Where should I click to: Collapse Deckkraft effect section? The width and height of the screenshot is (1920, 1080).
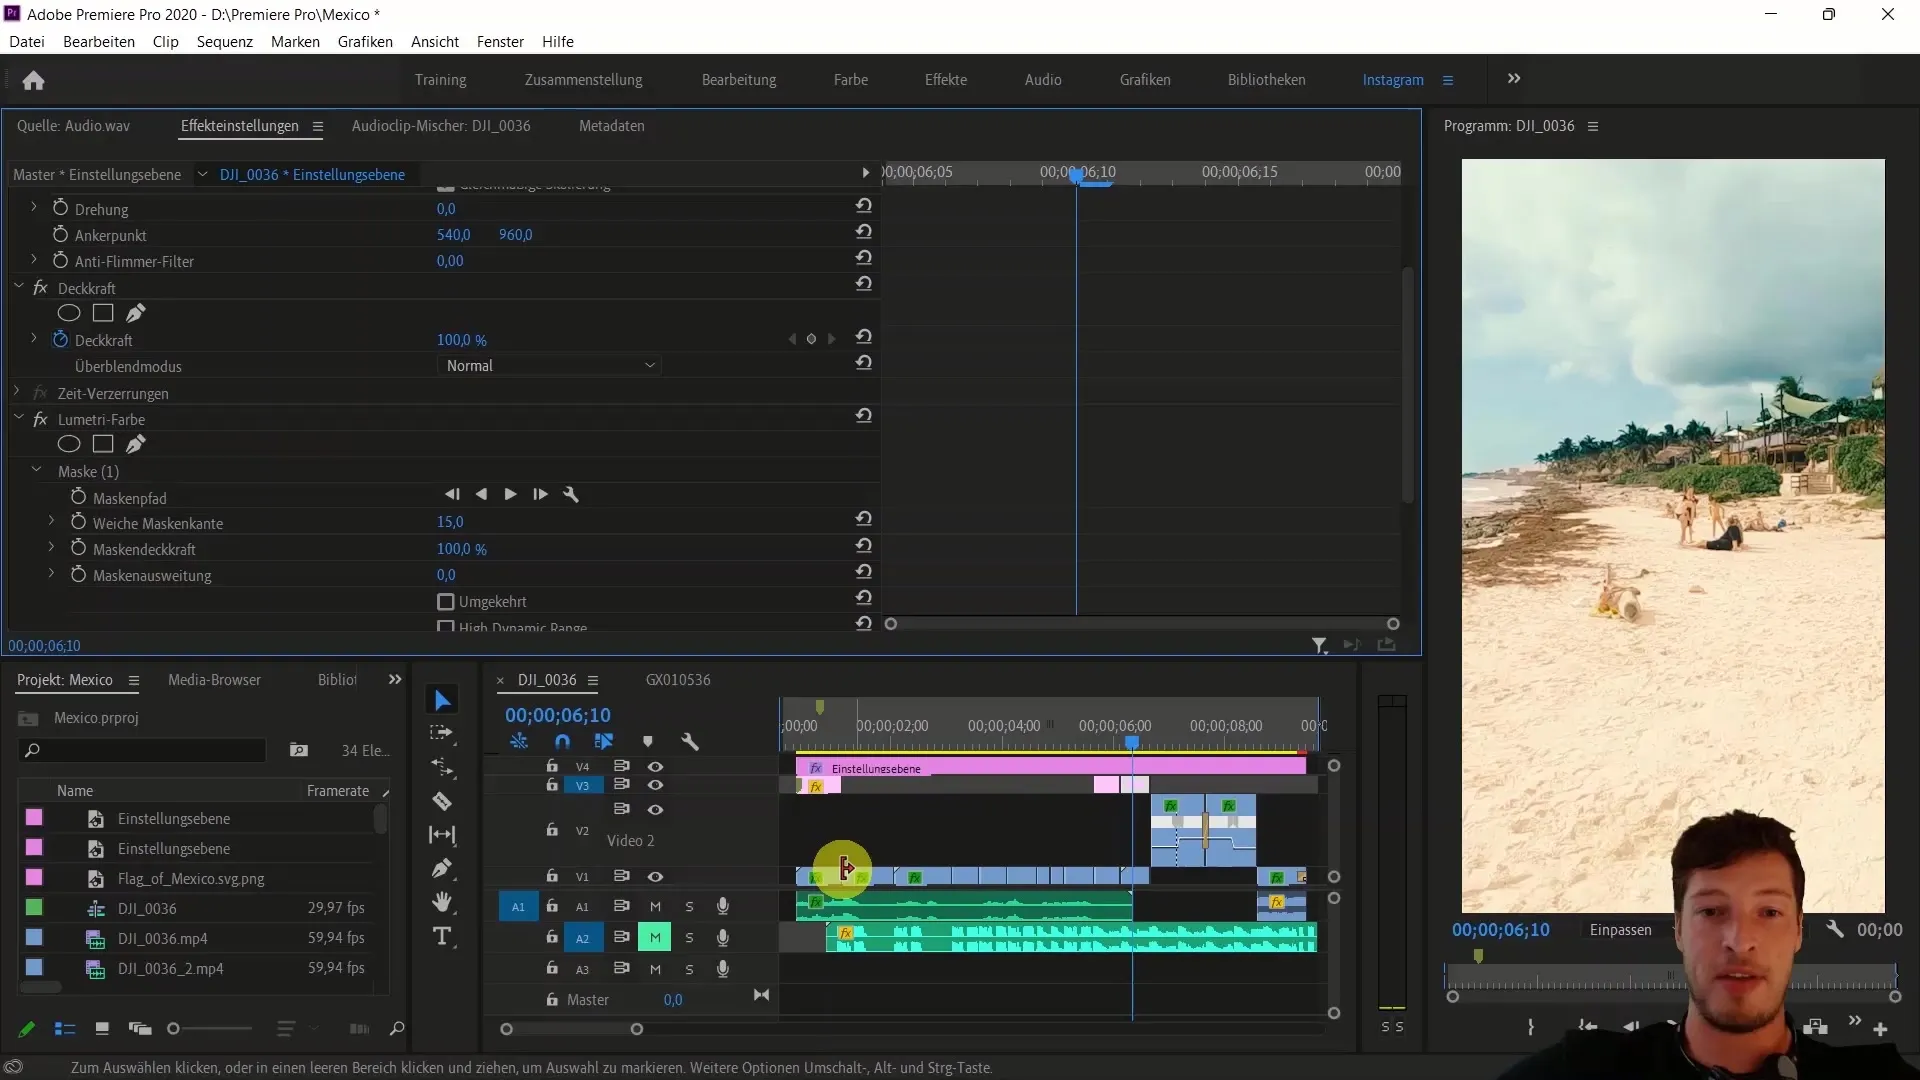(18, 286)
